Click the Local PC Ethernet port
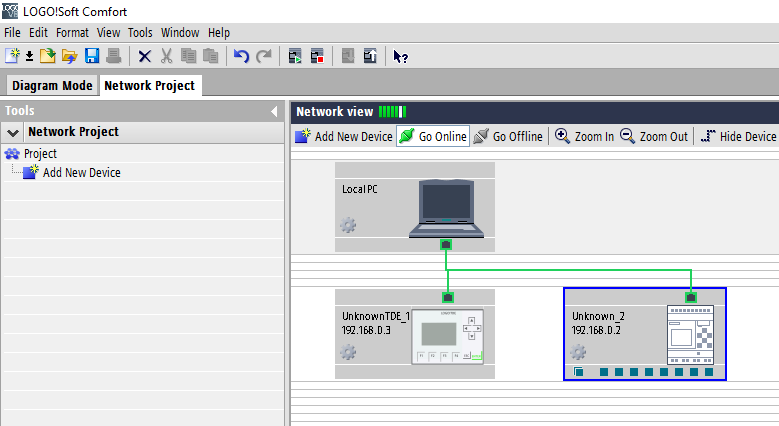Viewport: 779px width, 426px height. pyautogui.click(x=446, y=245)
